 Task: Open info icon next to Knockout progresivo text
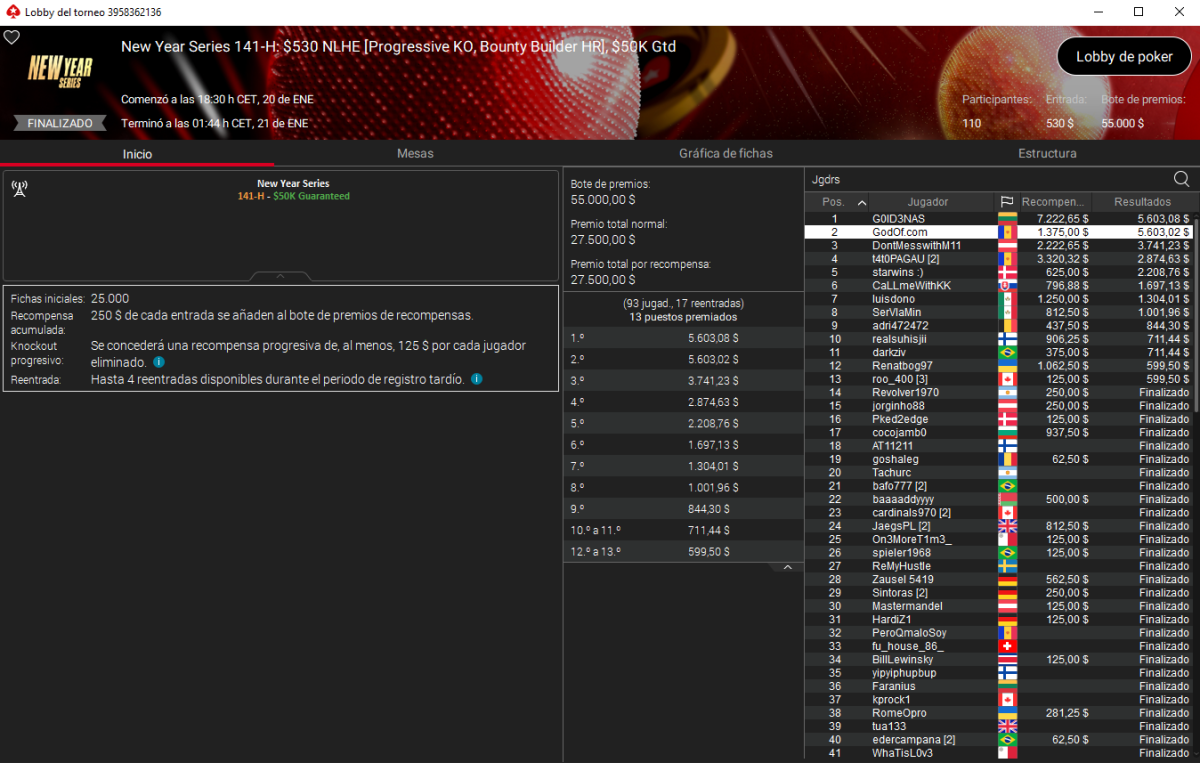pos(159,362)
